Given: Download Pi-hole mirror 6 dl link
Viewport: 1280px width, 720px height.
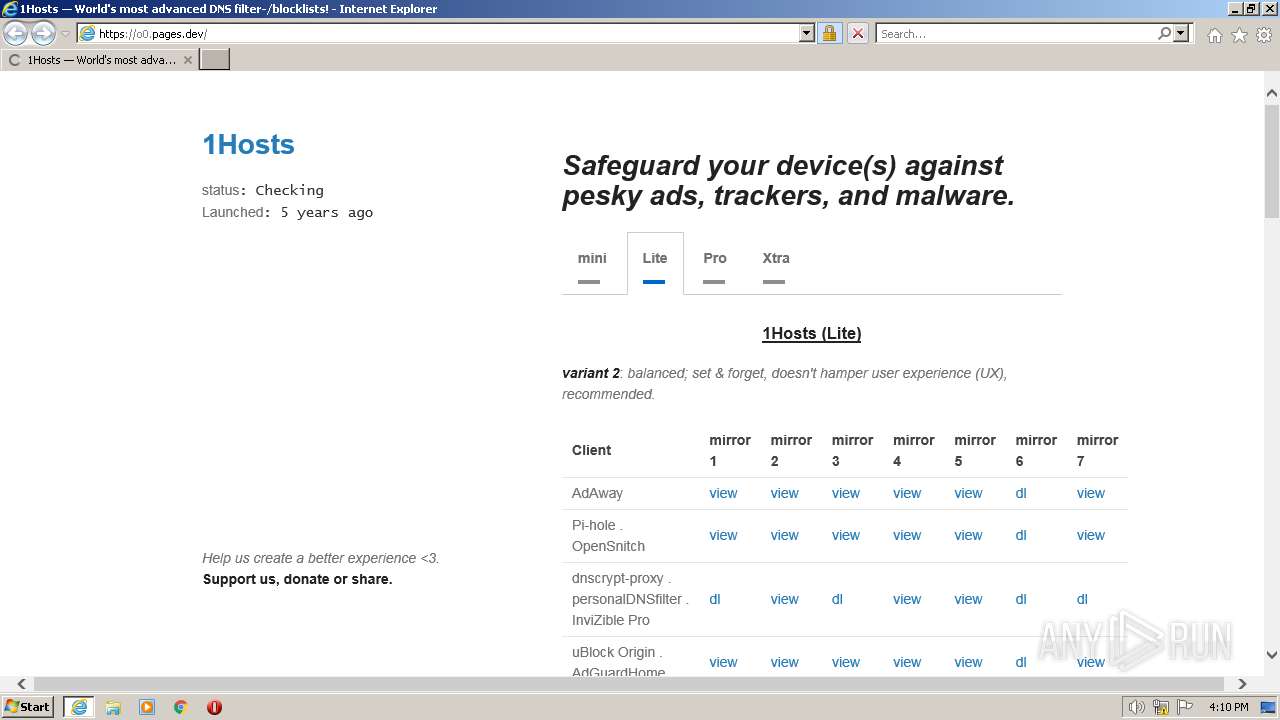Looking at the screenshot, I should (1021, 535).
